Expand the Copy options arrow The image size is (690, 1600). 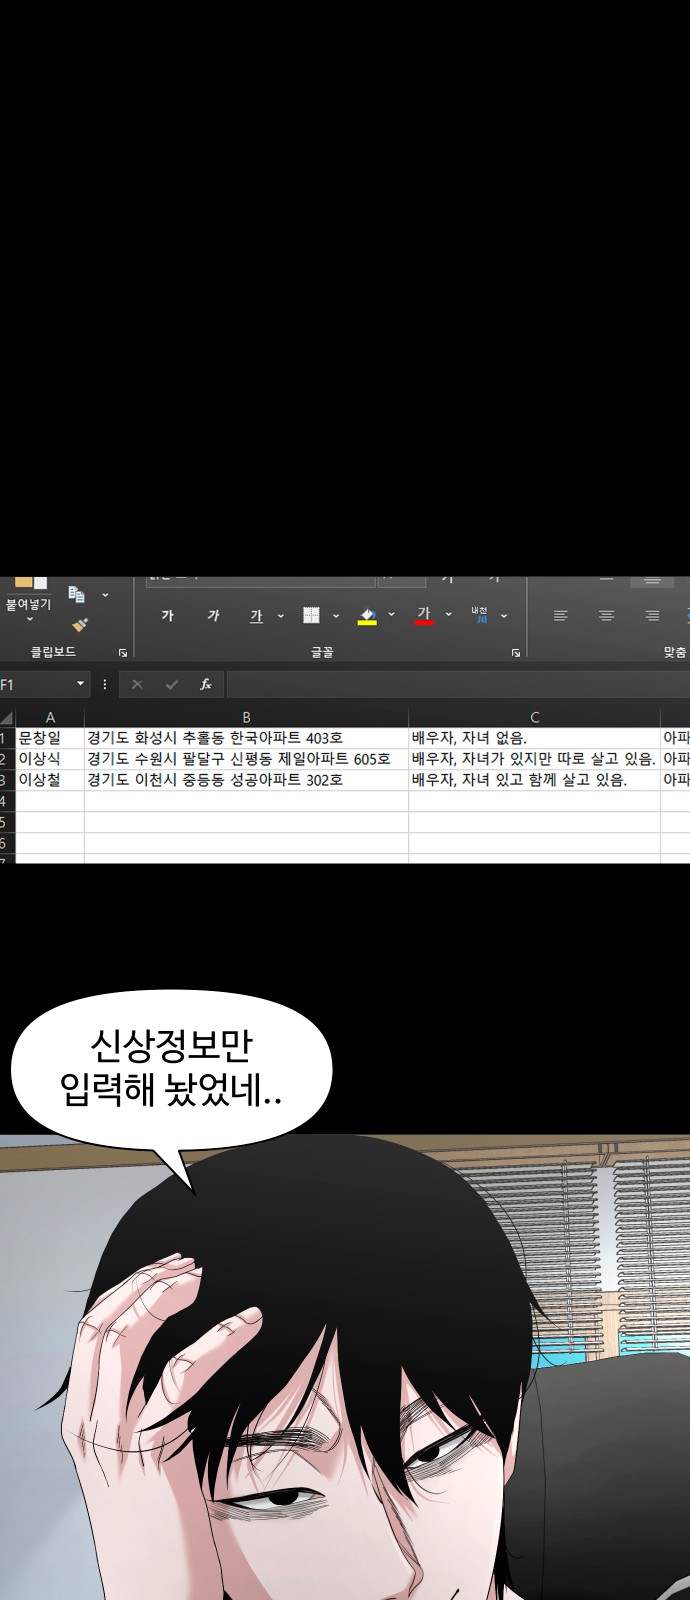click(x=105, y=595)
